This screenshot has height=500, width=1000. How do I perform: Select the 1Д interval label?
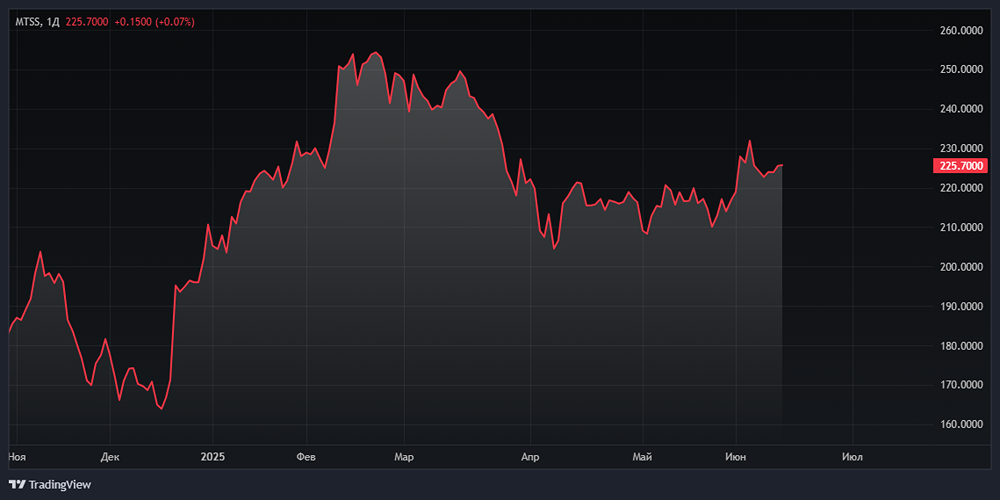(53, 21)
